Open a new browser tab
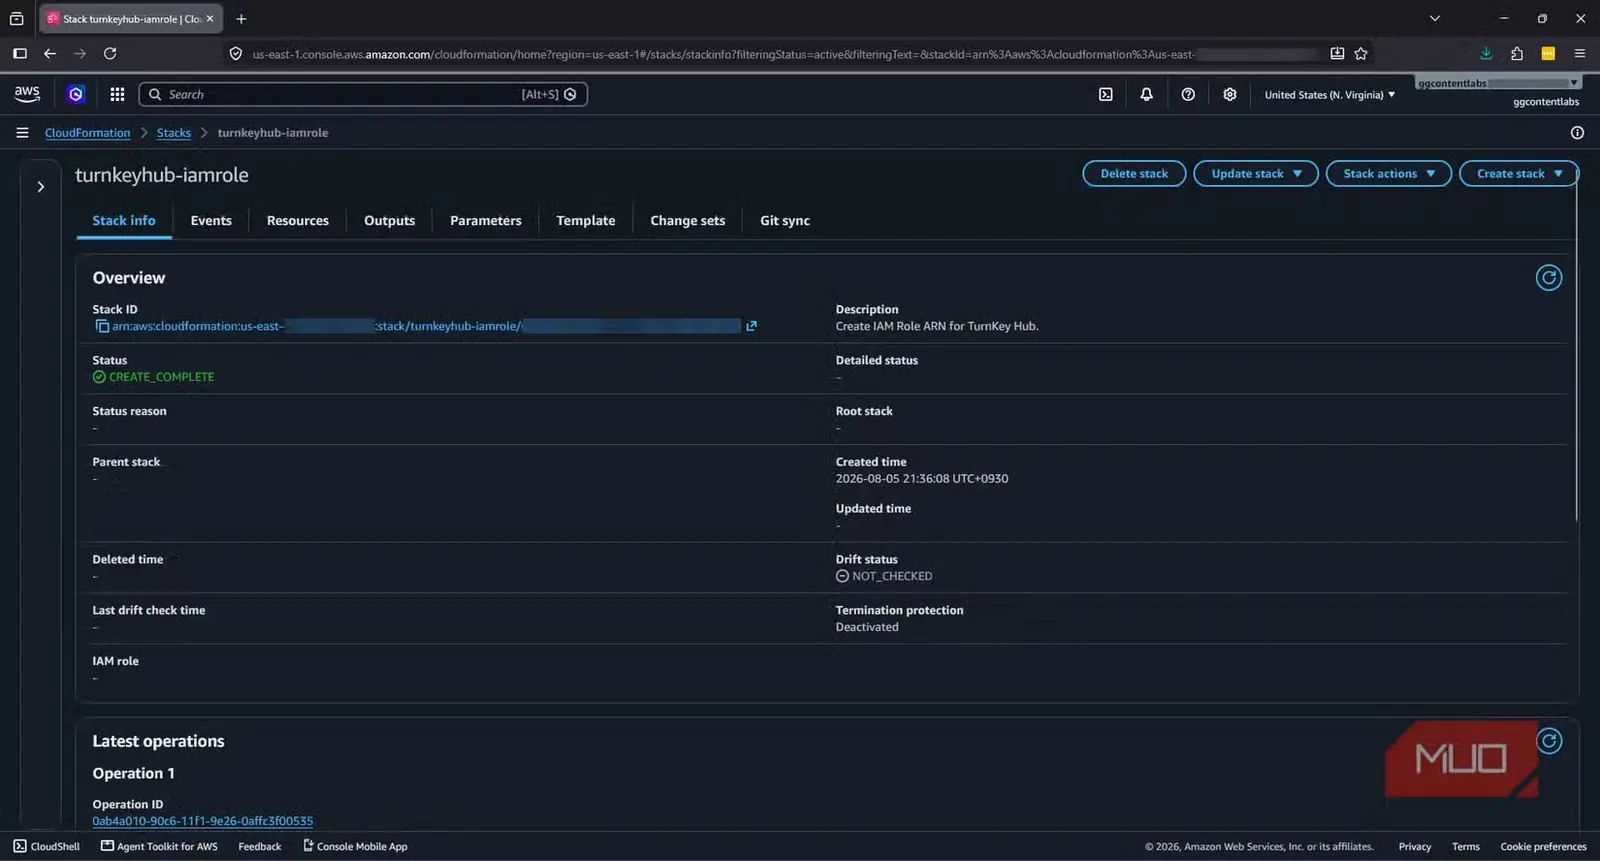This screenshot has height=861, width=1600. pos(241,19)
